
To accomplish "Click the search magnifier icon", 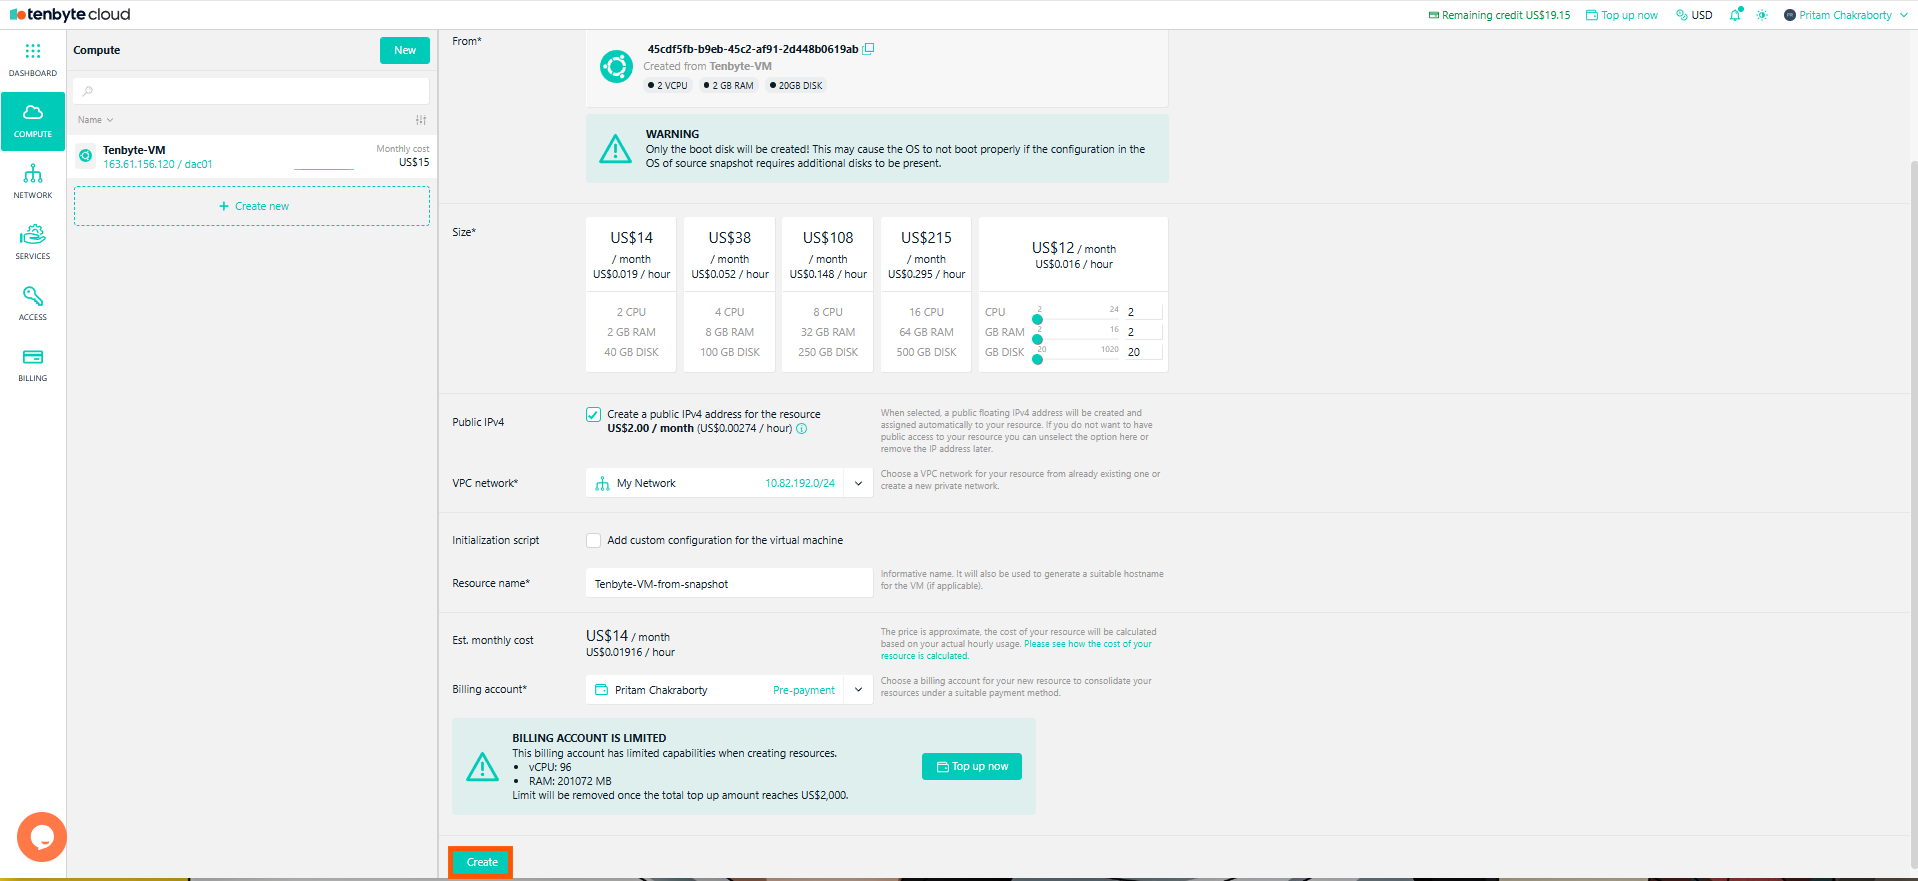I will (x=88, y=91).
